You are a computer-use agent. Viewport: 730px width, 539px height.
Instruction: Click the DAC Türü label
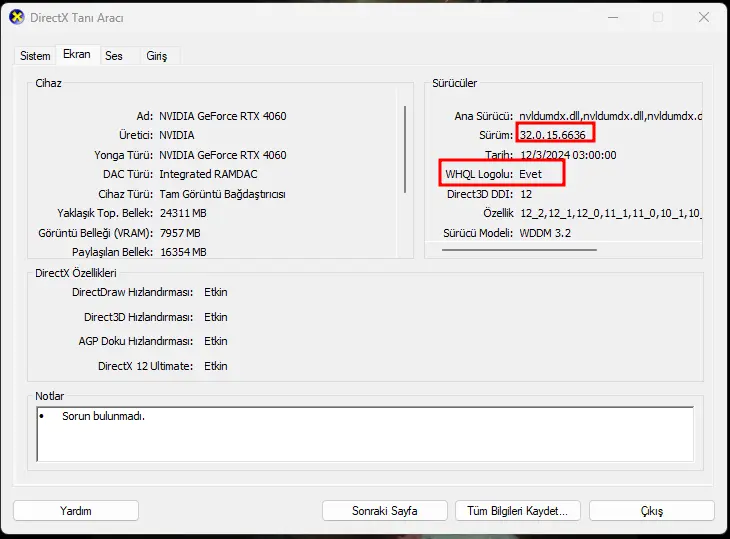[x=128, y=174]
